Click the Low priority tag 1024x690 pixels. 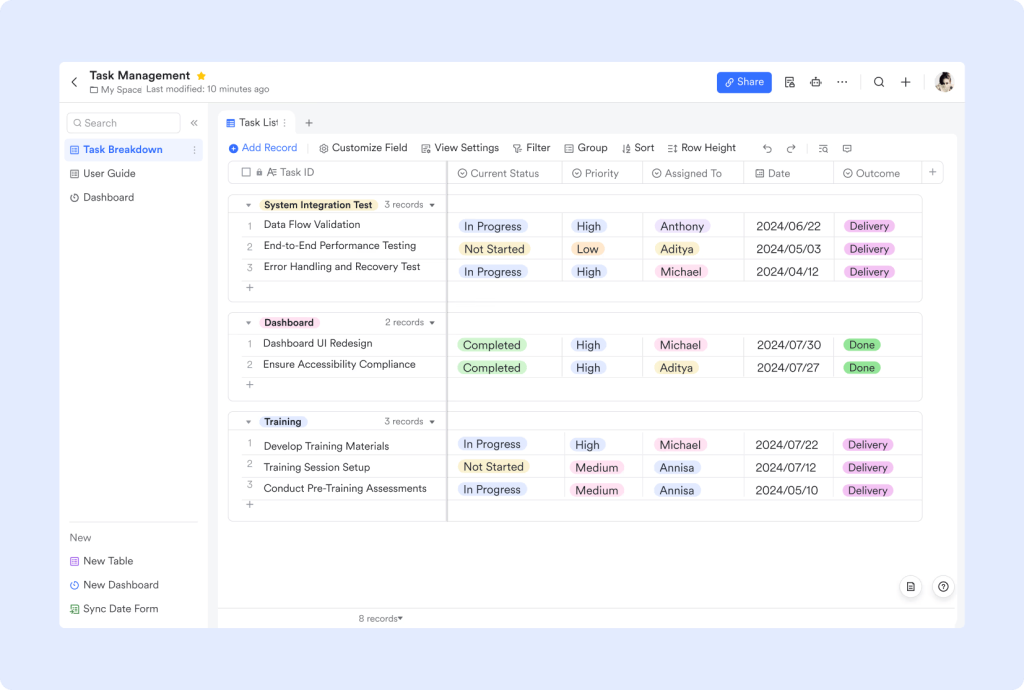coord(587,249)
